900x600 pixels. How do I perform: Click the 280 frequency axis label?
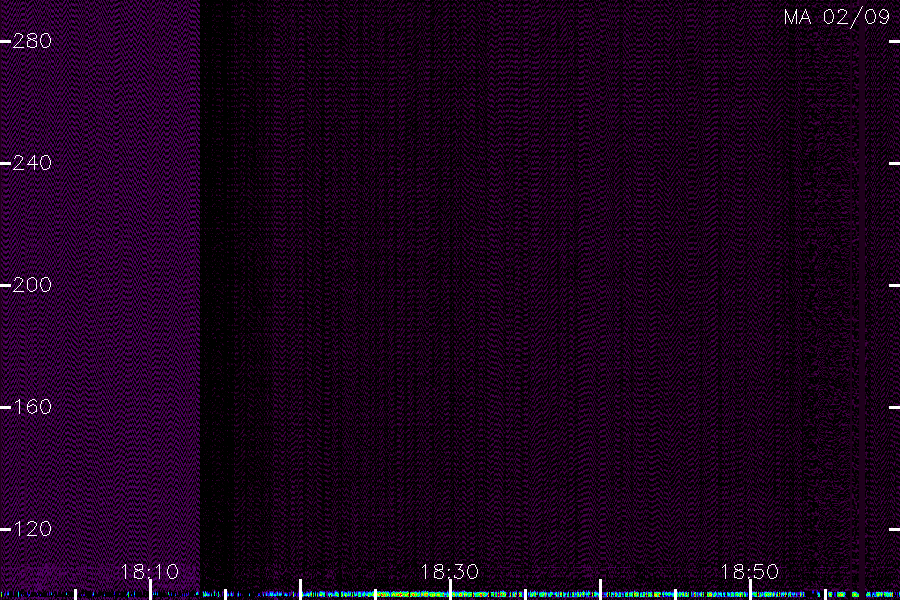coord(32,41)
